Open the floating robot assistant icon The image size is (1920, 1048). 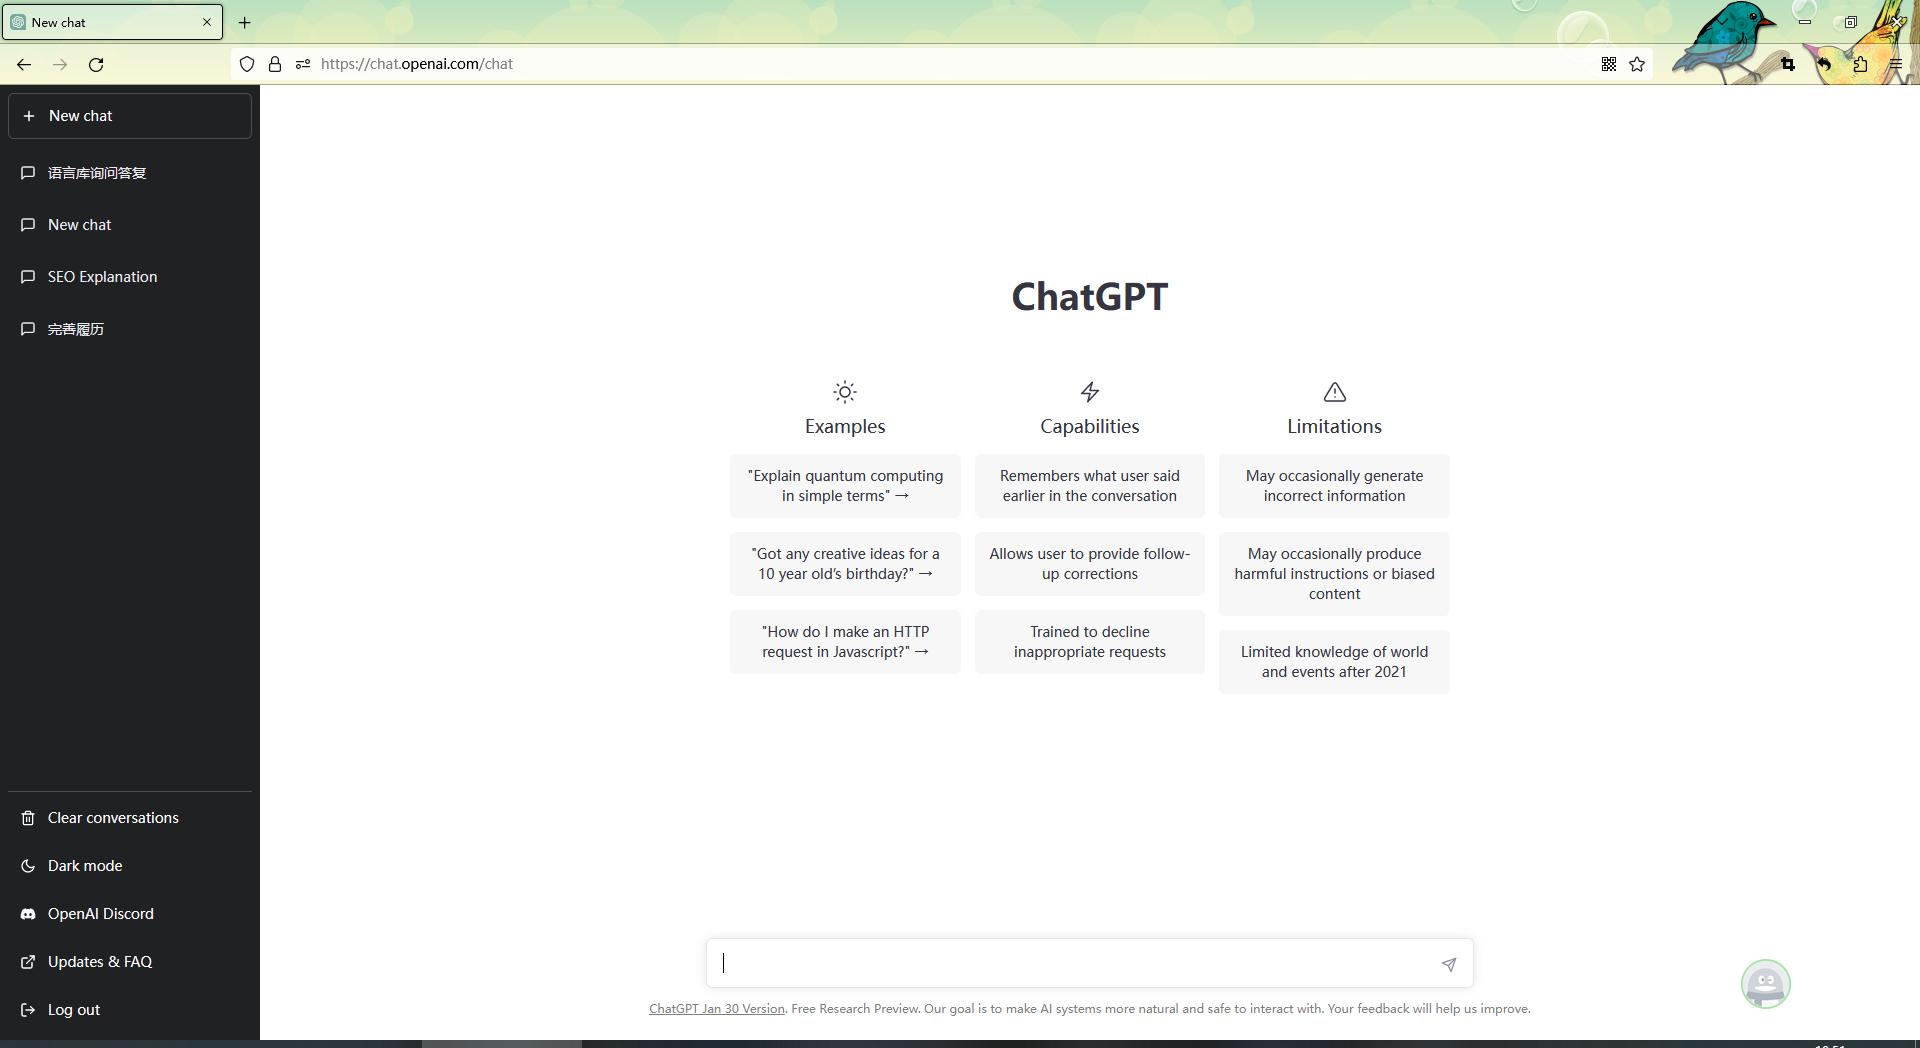click(1765, 984)
